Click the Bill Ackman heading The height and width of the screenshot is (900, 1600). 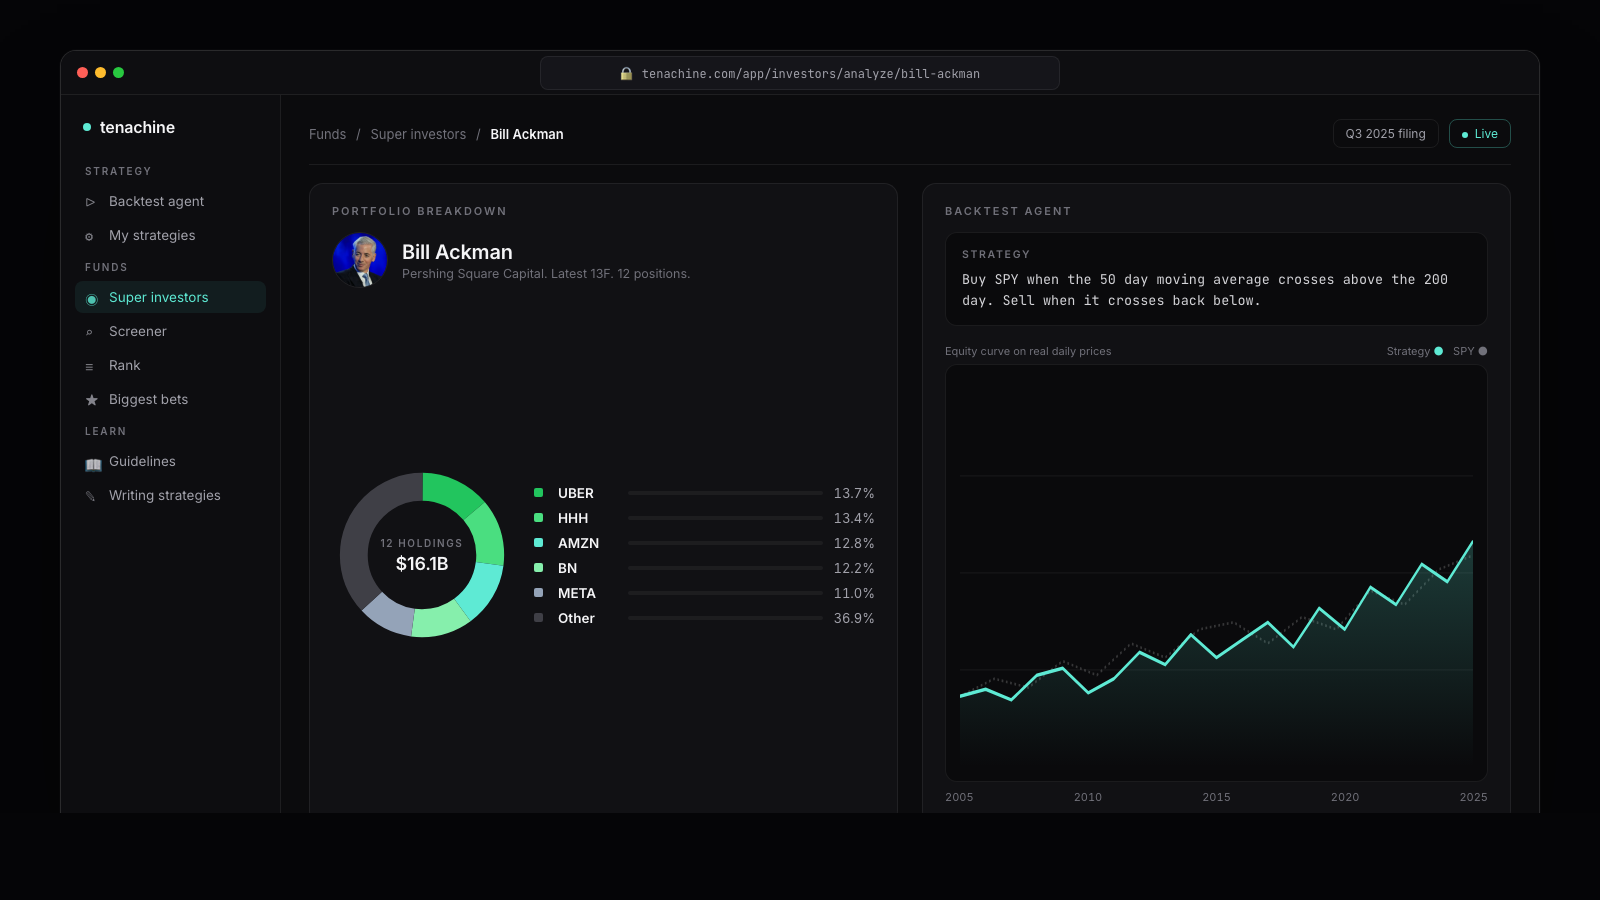pyautogui.click(x=457, y=252)
